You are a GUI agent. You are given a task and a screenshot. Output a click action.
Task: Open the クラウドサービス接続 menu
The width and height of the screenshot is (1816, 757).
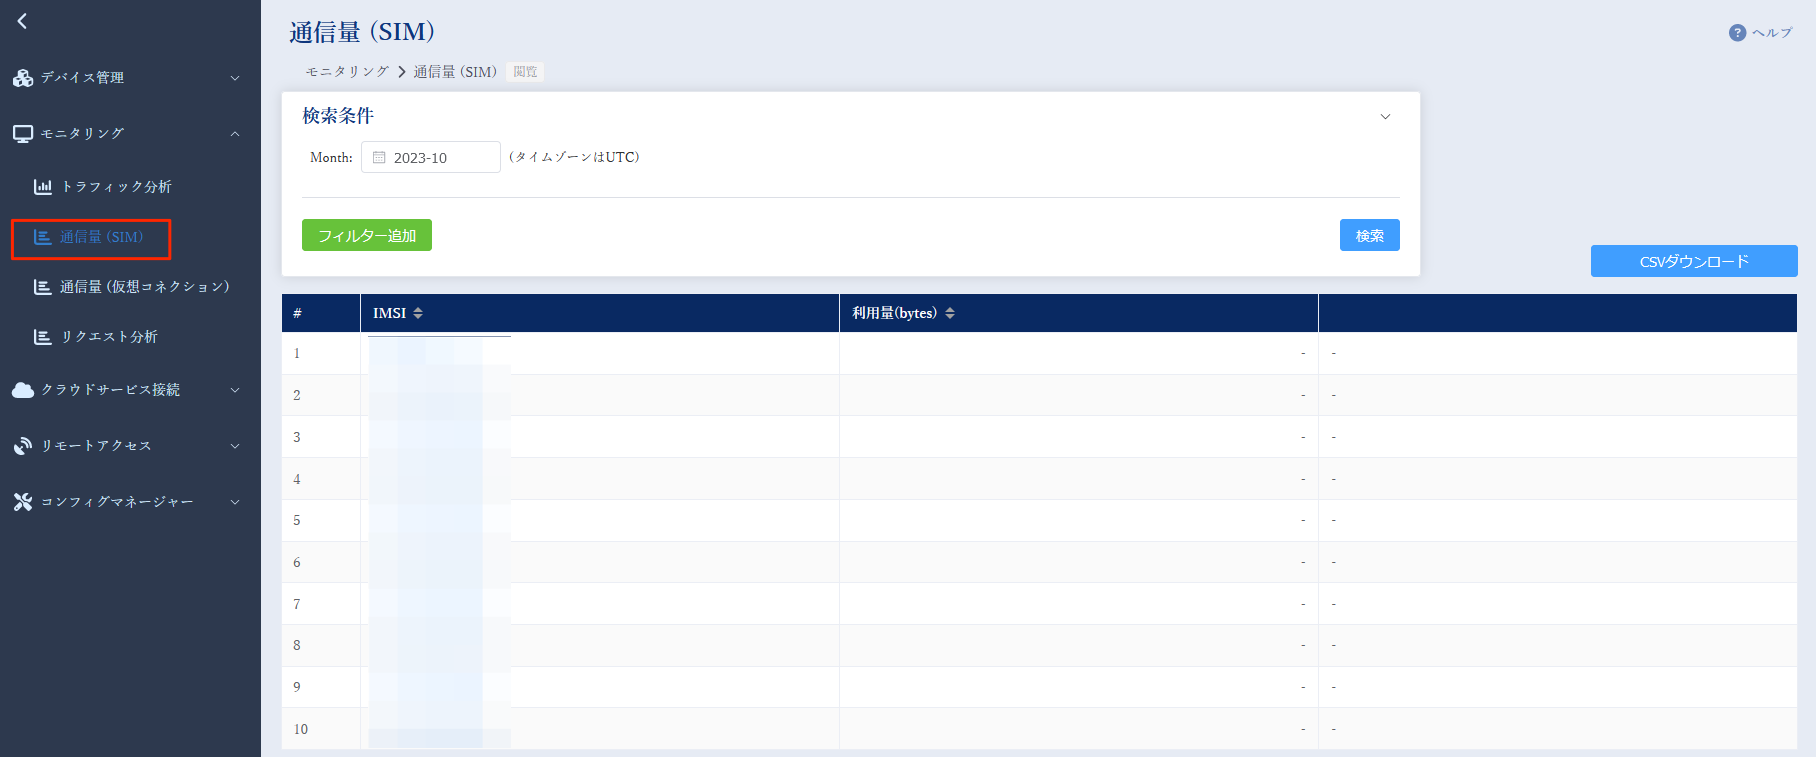pyautogui.click(x=130, y=390)
